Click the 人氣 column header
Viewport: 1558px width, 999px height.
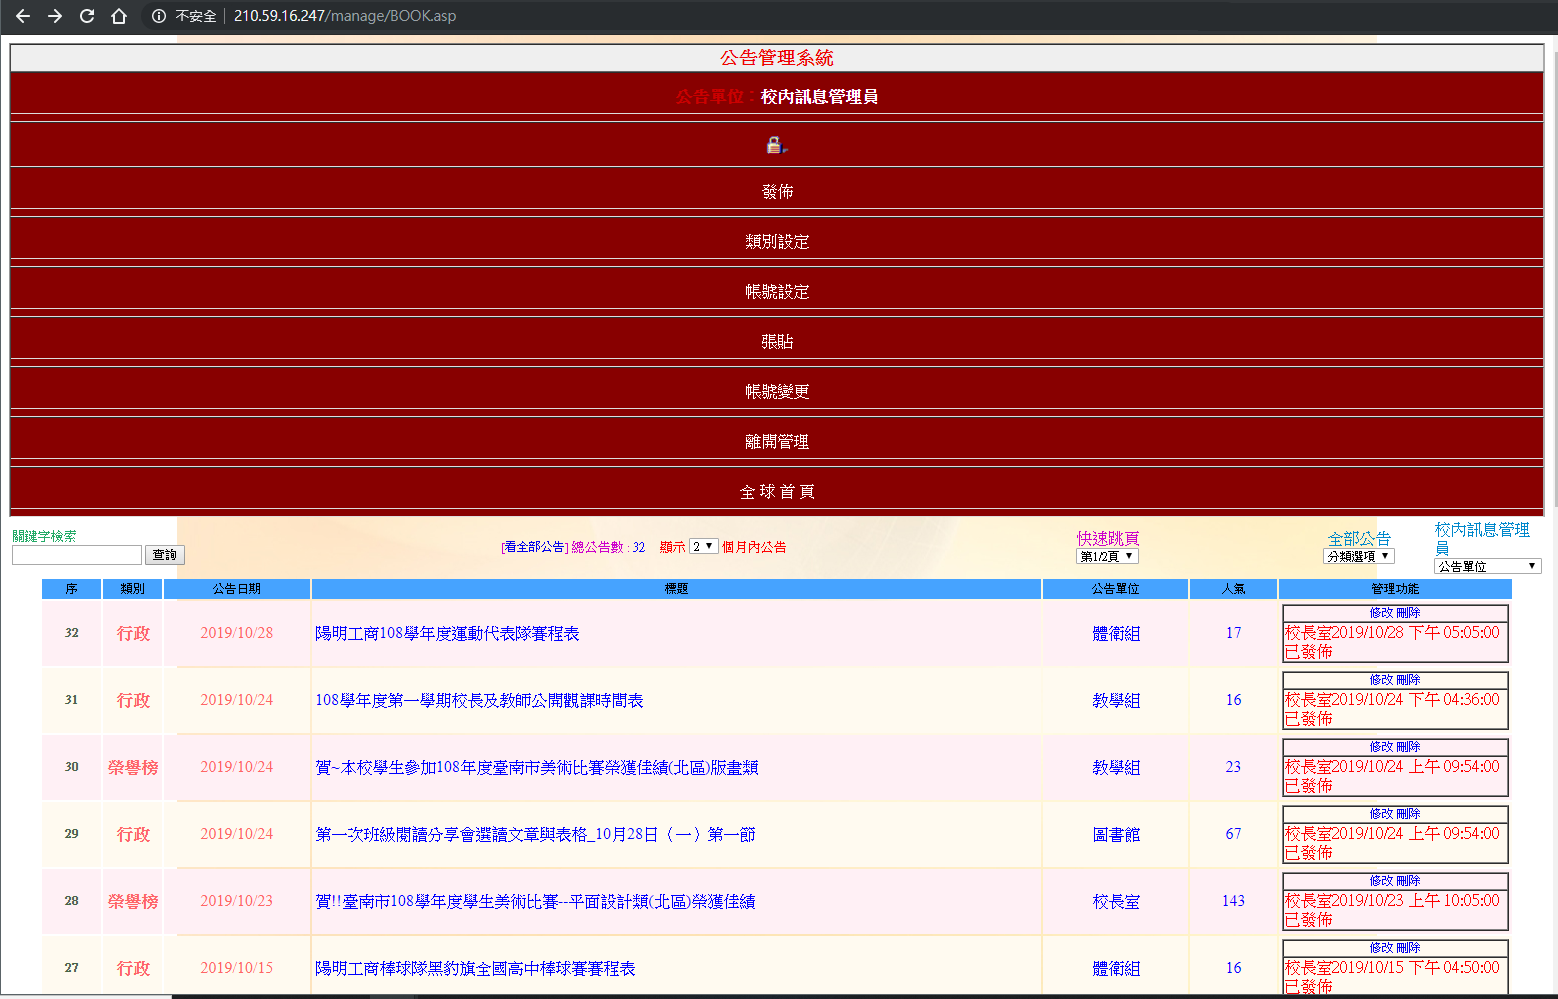pos(1233,589)
